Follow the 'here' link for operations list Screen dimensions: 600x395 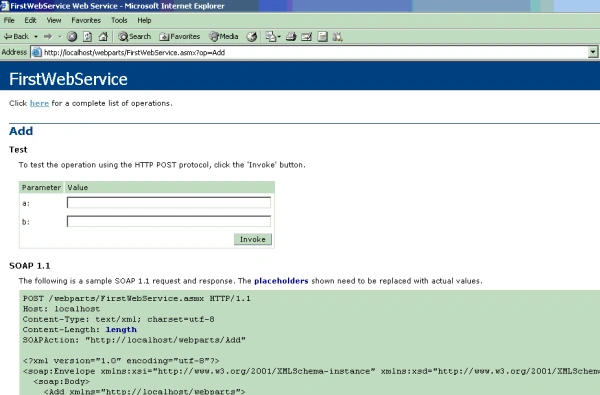coord(39,103)
